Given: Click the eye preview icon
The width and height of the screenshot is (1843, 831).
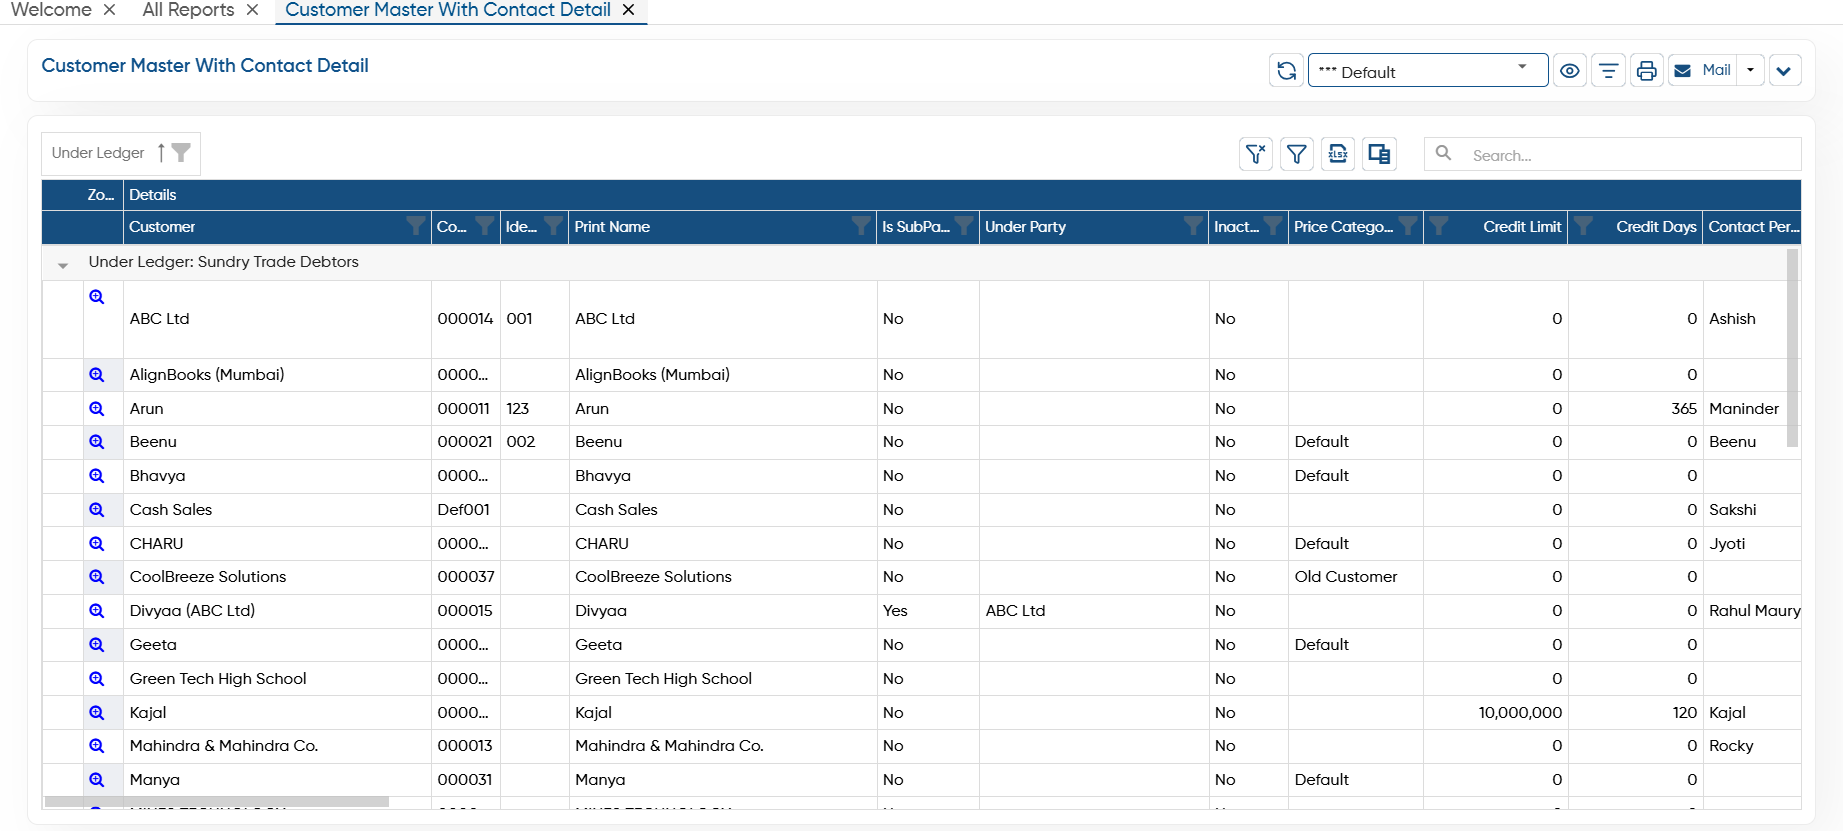Looking at the screenshot, I should [x=1570, y=71].
